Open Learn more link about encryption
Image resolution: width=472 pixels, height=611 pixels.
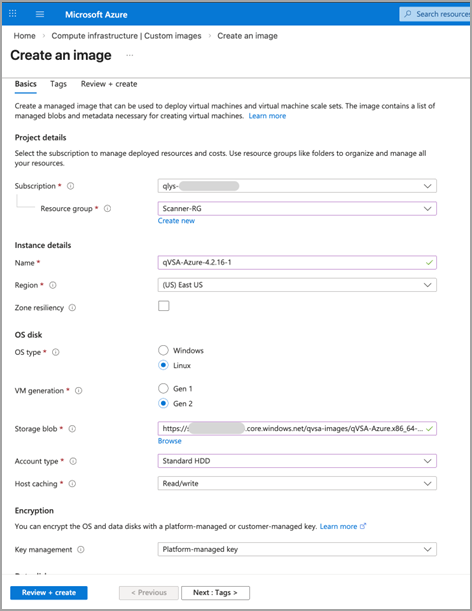pyautogui.click(x=338, y=526)
